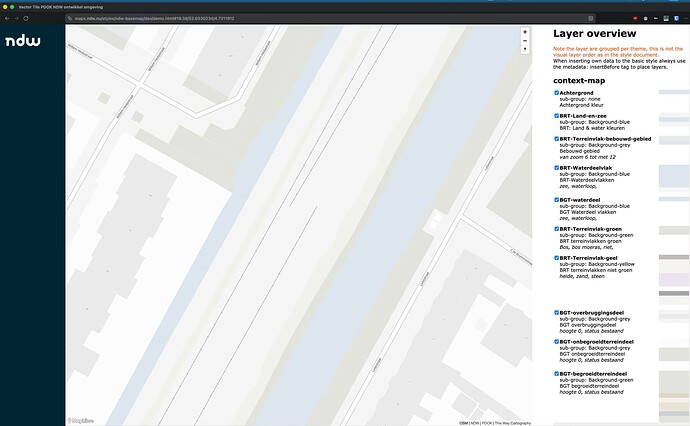
Task: Click the reader view icon in address bar
Action: coord(591,18)
